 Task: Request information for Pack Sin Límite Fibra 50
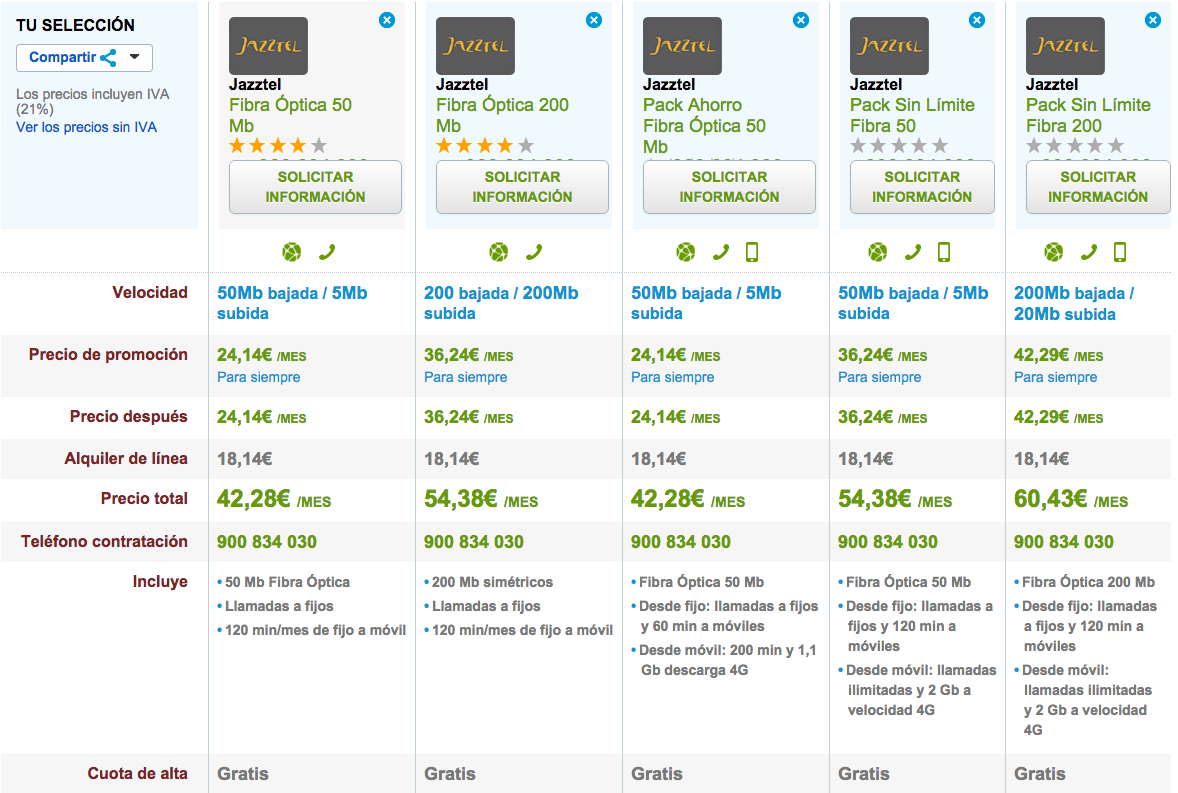point(923,187)
